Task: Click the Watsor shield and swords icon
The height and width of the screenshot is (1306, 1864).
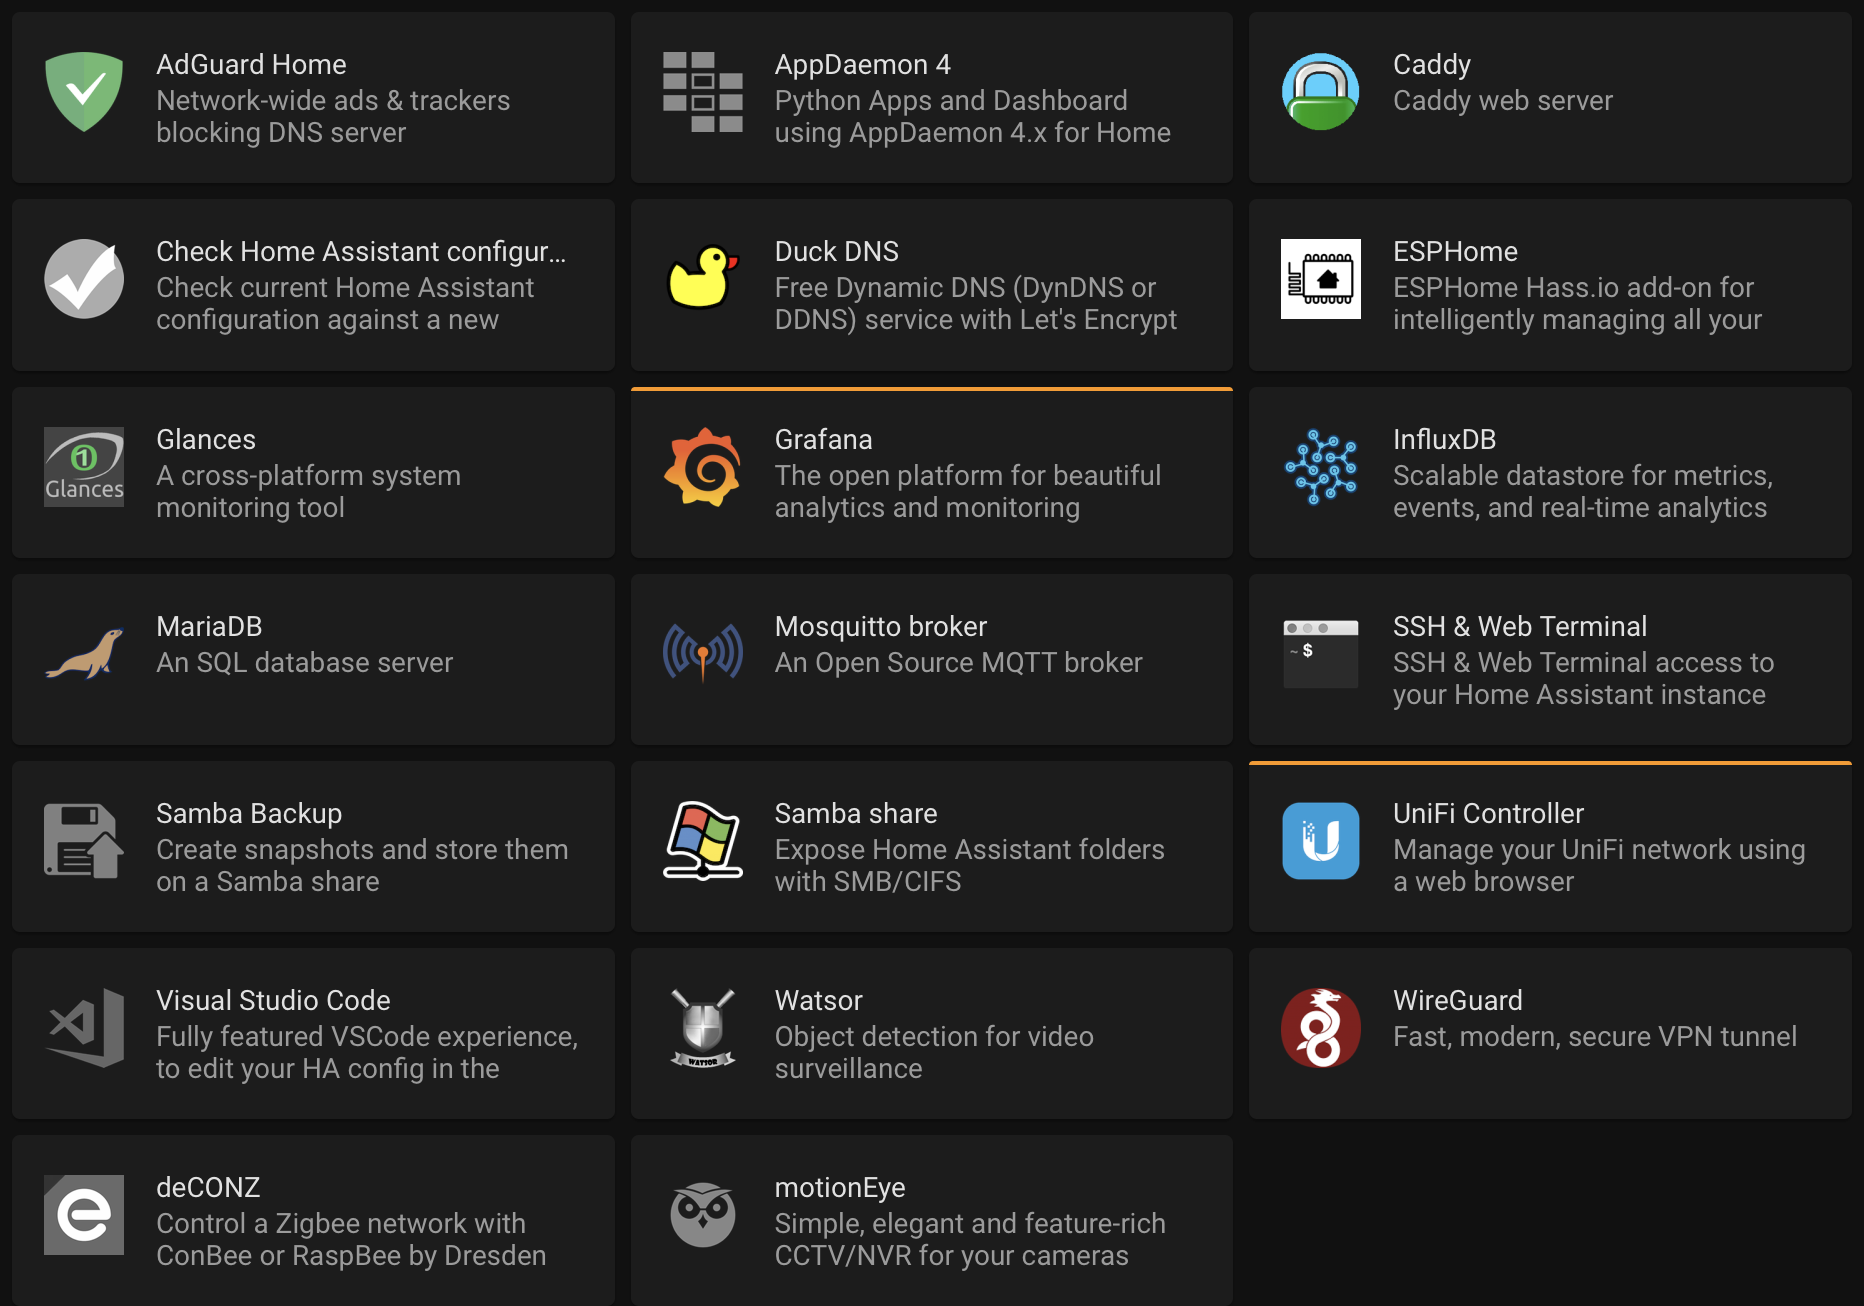Action: coord(702,1028)
